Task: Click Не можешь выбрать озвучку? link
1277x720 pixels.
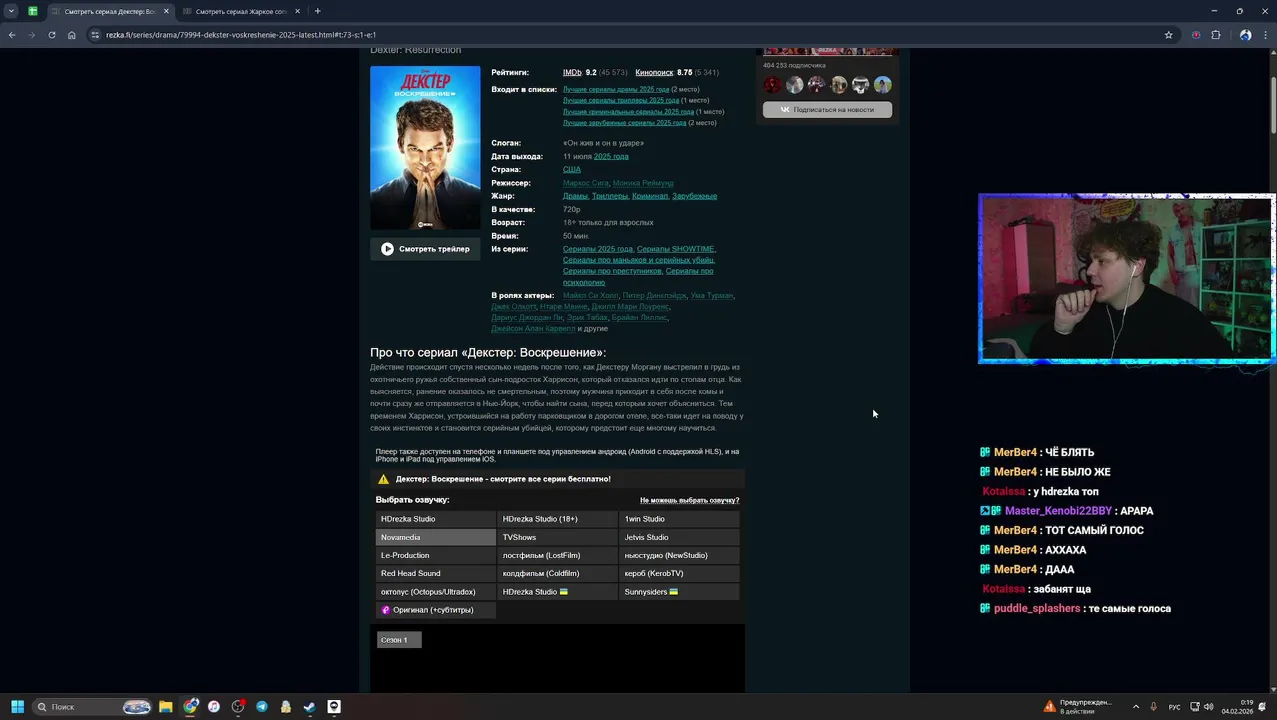Action: [689, 500]
